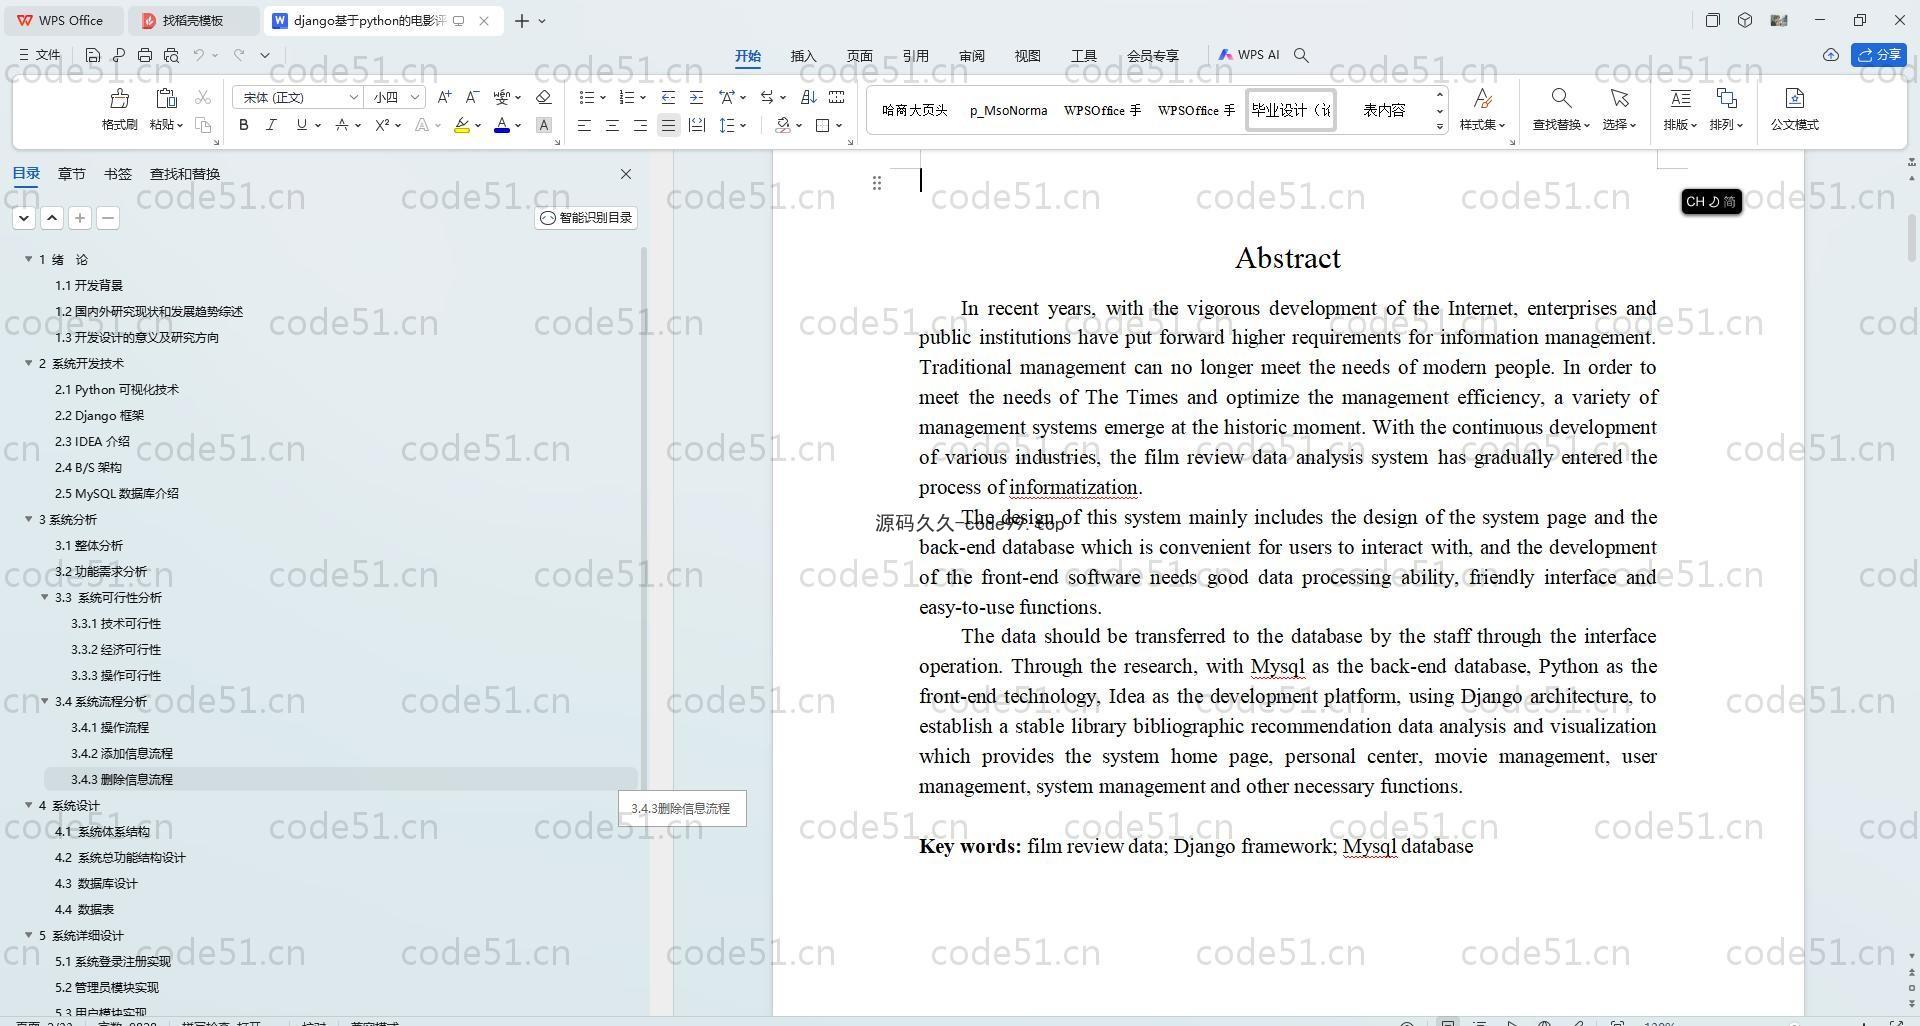1920x1026 pixels.
Task: Click the Distributed alignment icon
Action: click(x=697, y=125)
